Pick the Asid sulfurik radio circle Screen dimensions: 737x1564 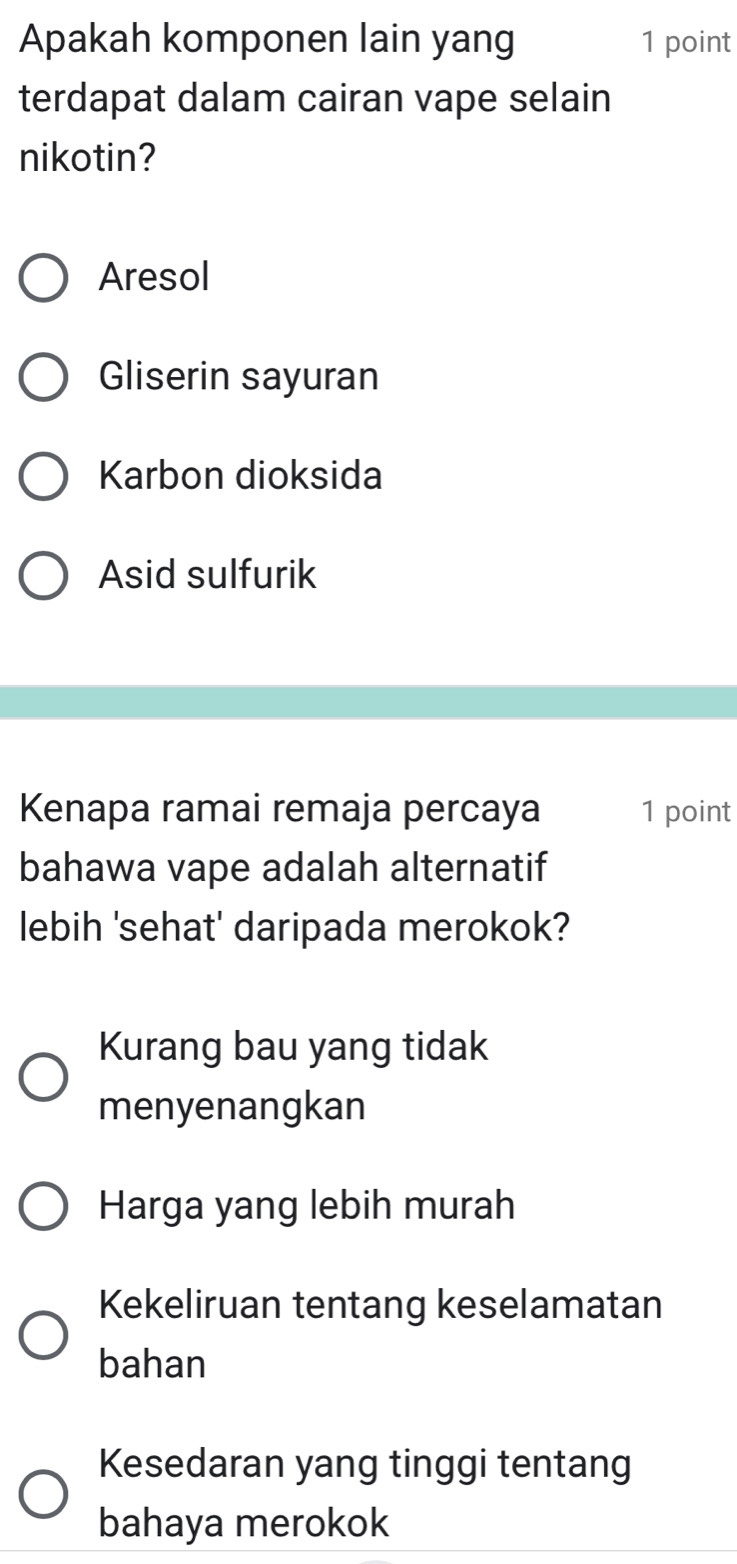[44, 577]
